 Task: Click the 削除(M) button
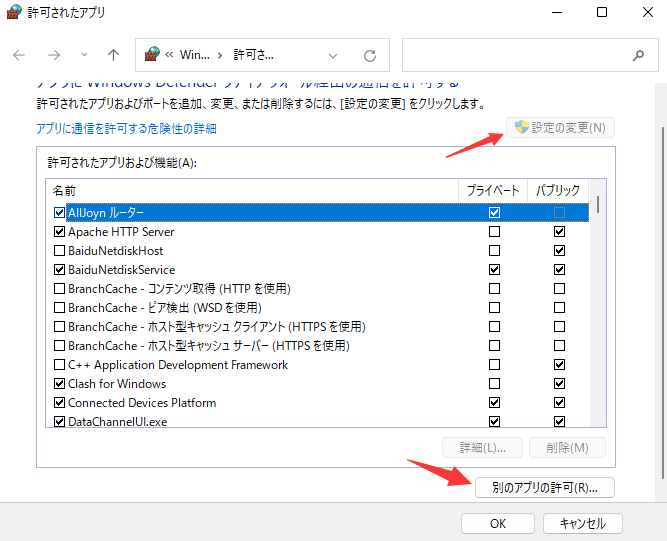click(x=567, y=447)
